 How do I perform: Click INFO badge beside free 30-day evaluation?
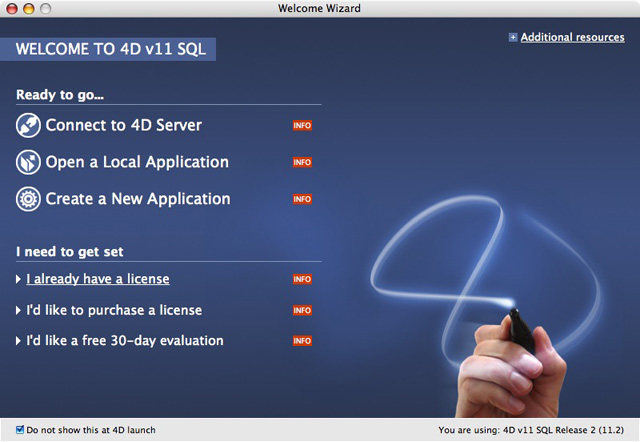click(x=302, y=341)
